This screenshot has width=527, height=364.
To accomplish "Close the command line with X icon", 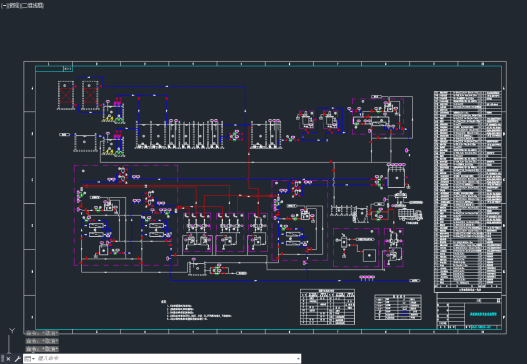I will [8, 359].
